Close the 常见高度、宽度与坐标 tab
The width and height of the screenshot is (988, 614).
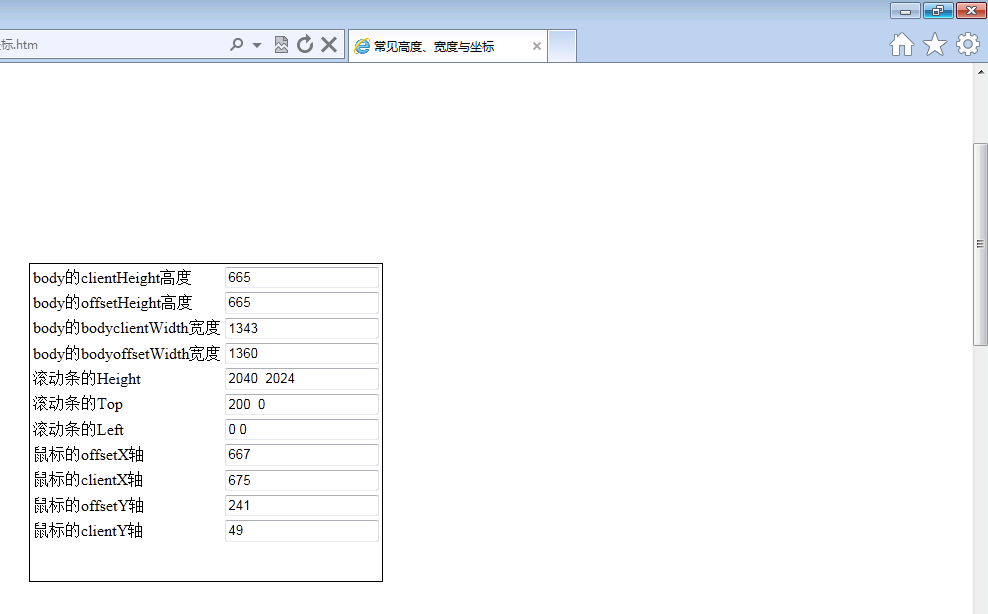(536, 46)
